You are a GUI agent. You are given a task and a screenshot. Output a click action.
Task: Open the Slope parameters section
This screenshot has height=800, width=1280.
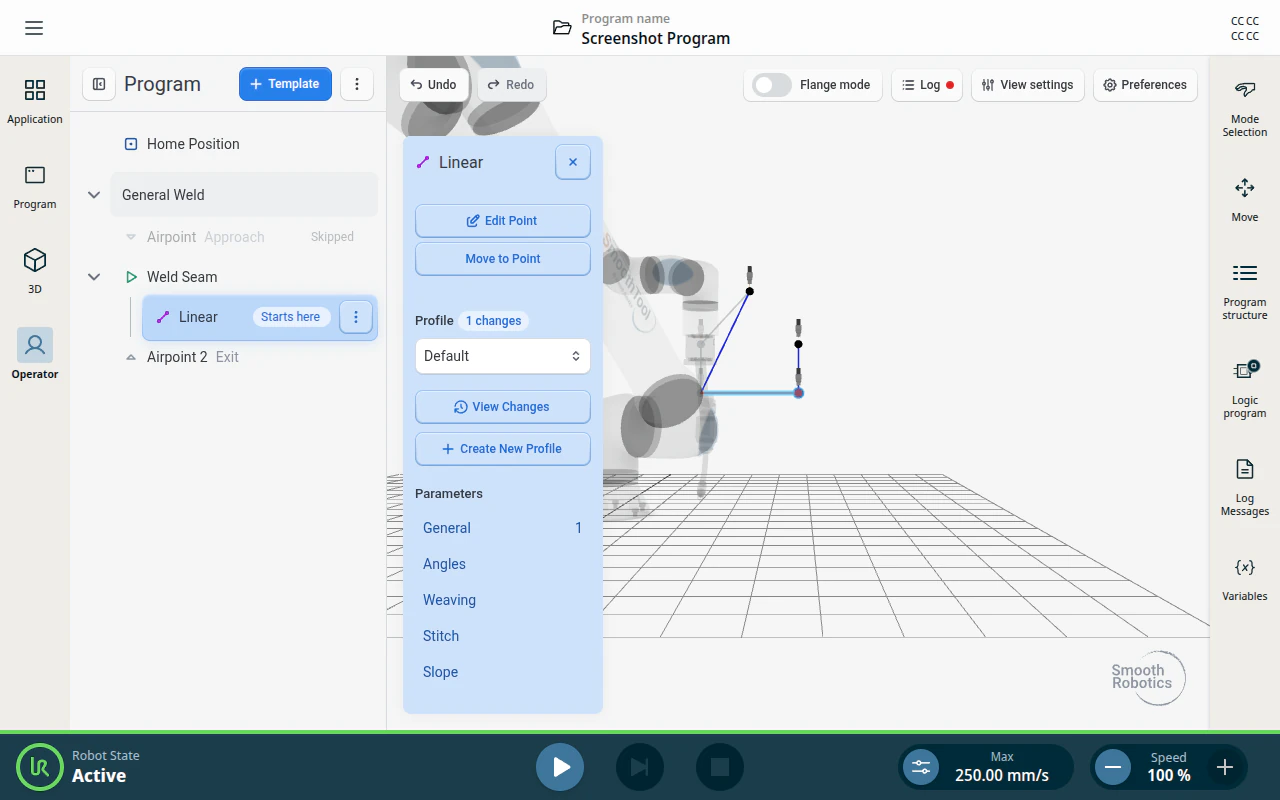(503, 672)
